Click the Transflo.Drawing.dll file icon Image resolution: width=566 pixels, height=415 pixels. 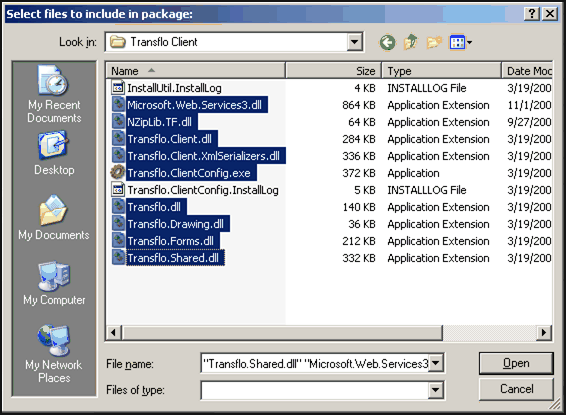(x=118, y=224)
